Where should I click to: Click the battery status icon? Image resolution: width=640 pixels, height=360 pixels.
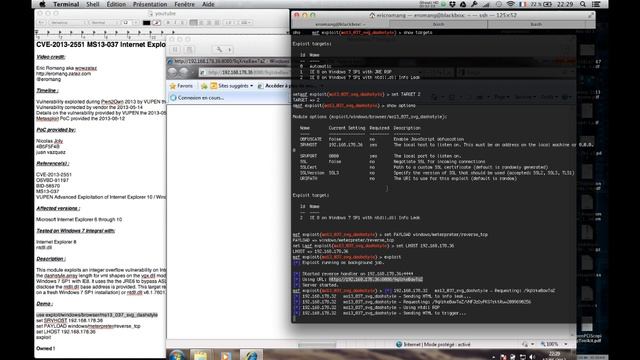coord(548,4)
